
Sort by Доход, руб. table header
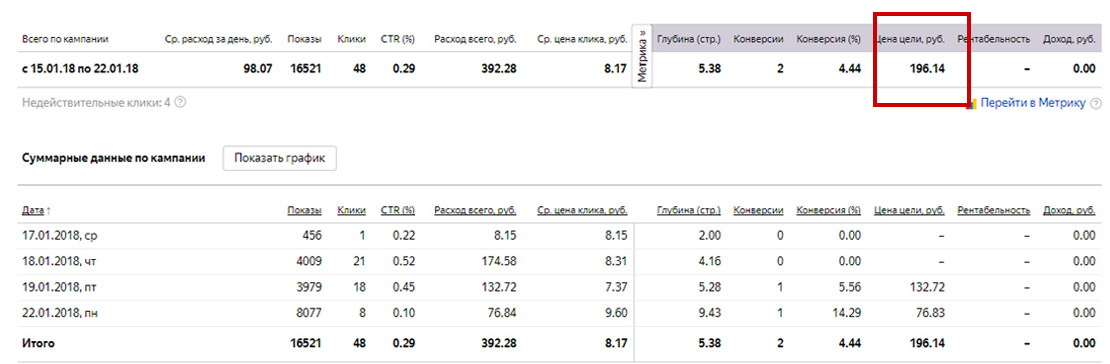pyautogui.click(x=1069, y=210)
